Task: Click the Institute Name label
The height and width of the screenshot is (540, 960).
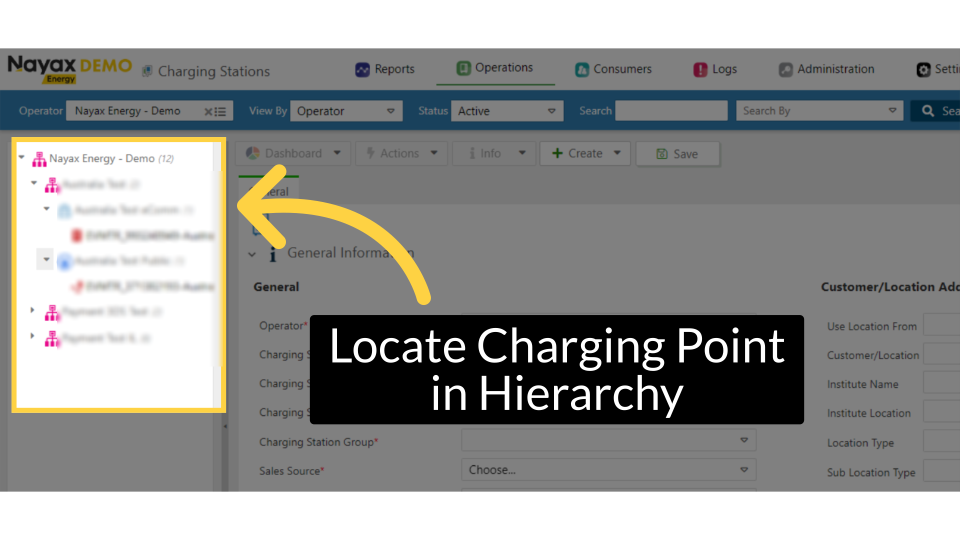Action: point(863,384)
